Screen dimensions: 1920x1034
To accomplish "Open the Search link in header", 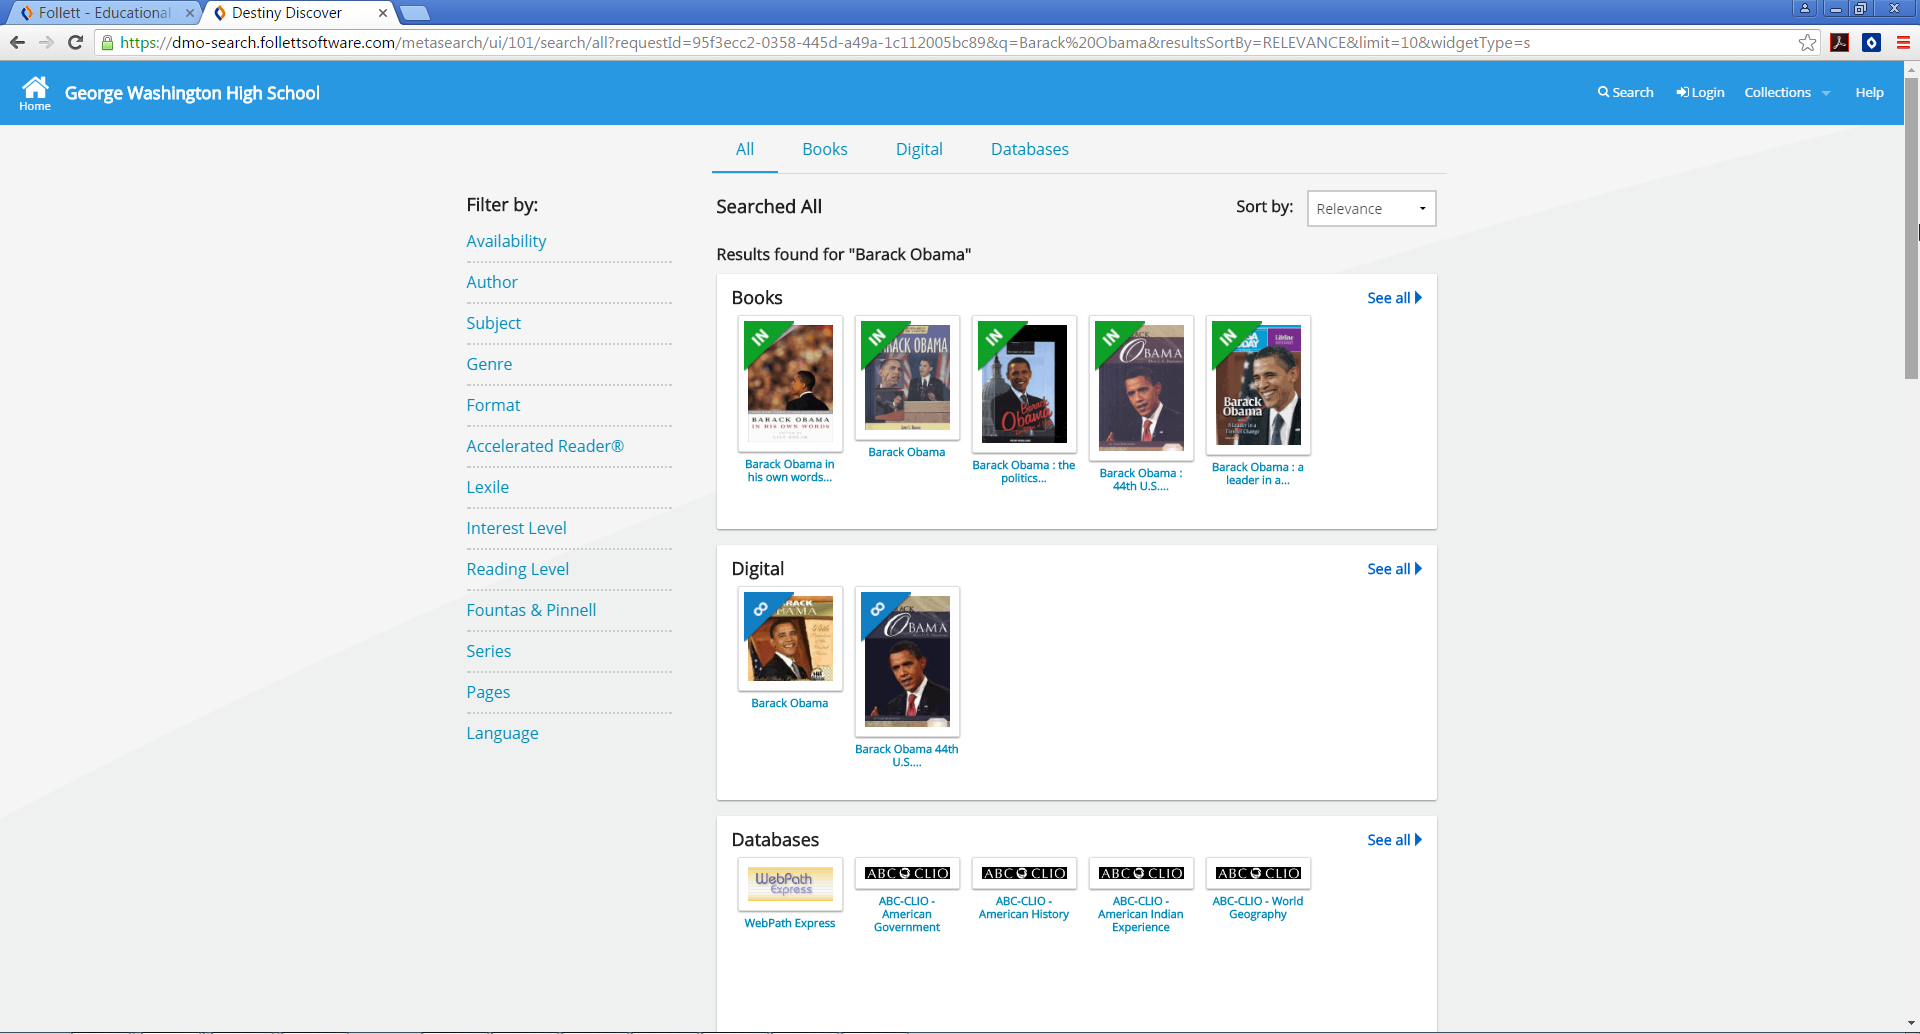I will pyautogui.click(x=1625, y=92).
